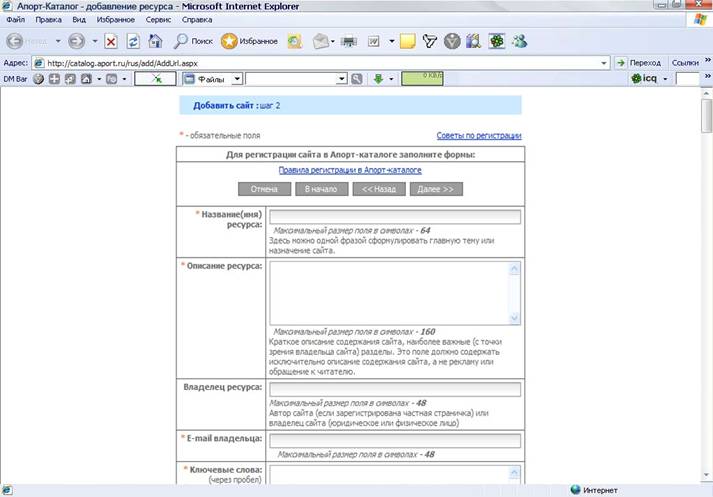The width and height of the screenshot is (713, 497).
Task: Open the Файлы dropdown in DM Bar
Action: click(237, 79)
